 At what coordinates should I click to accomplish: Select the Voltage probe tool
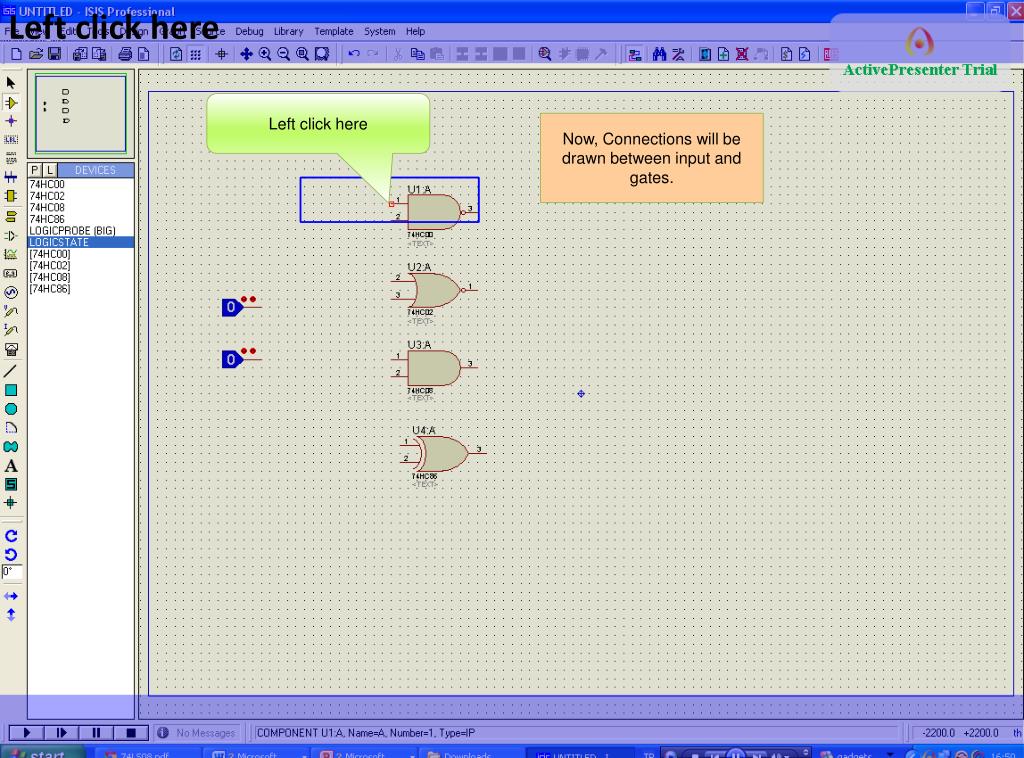10,311
